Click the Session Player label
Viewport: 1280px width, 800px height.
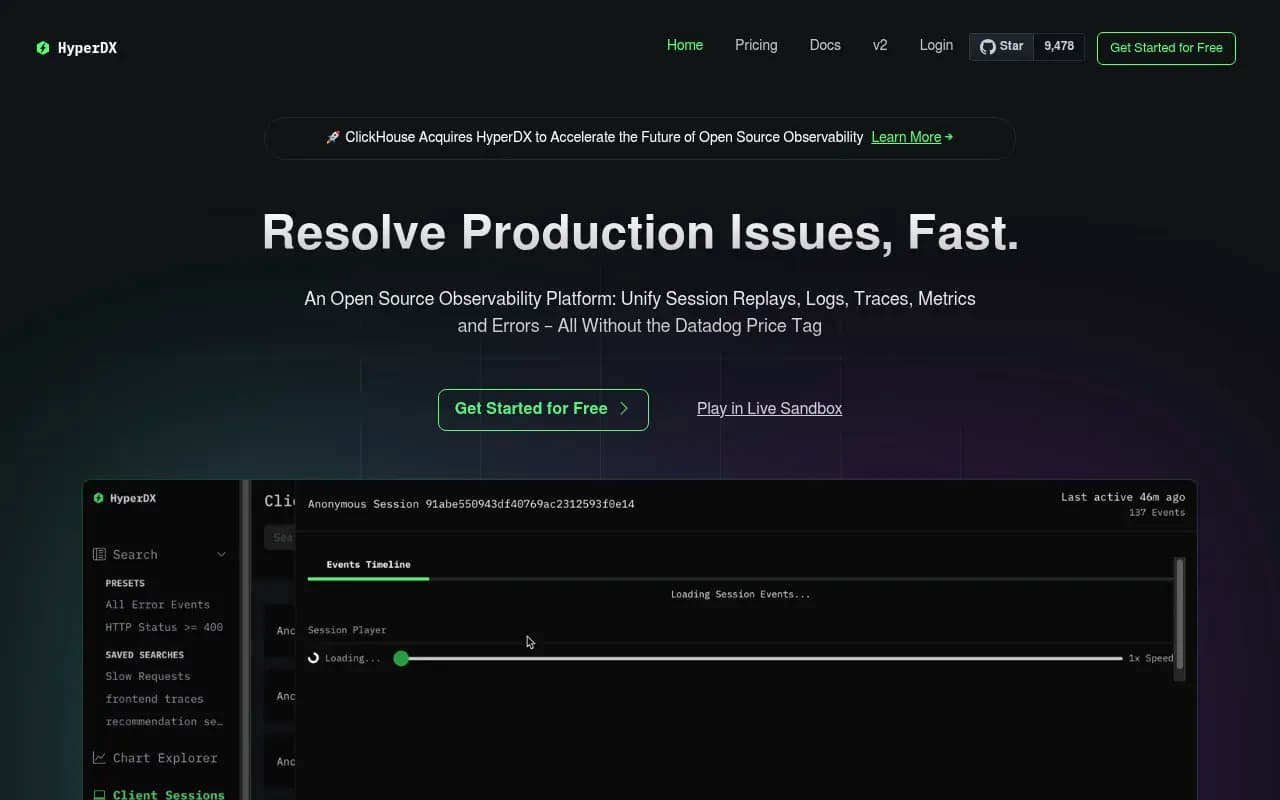(x=347, y=630)
